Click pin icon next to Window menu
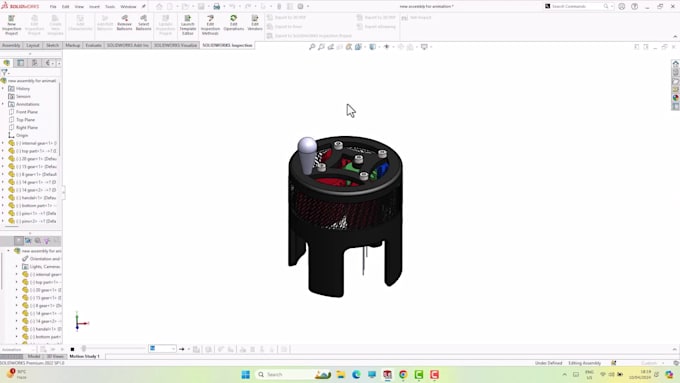680x383 pixels. click(x=144, y=7)
